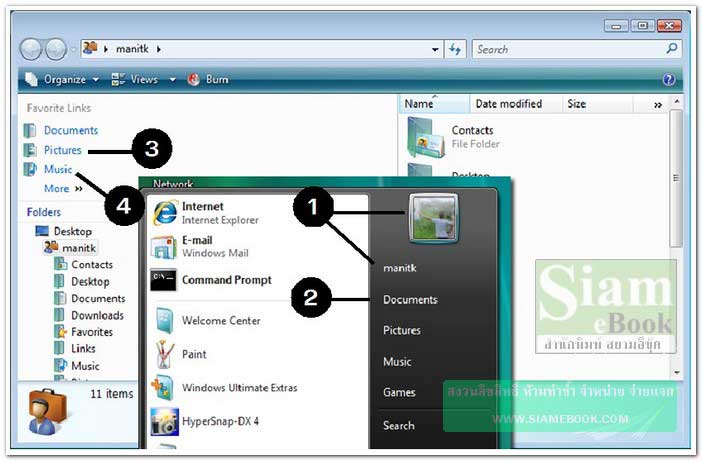The image size is (702, 461).
Task: Click the file list scroll up arrow
Action: [x=676, y=102]
